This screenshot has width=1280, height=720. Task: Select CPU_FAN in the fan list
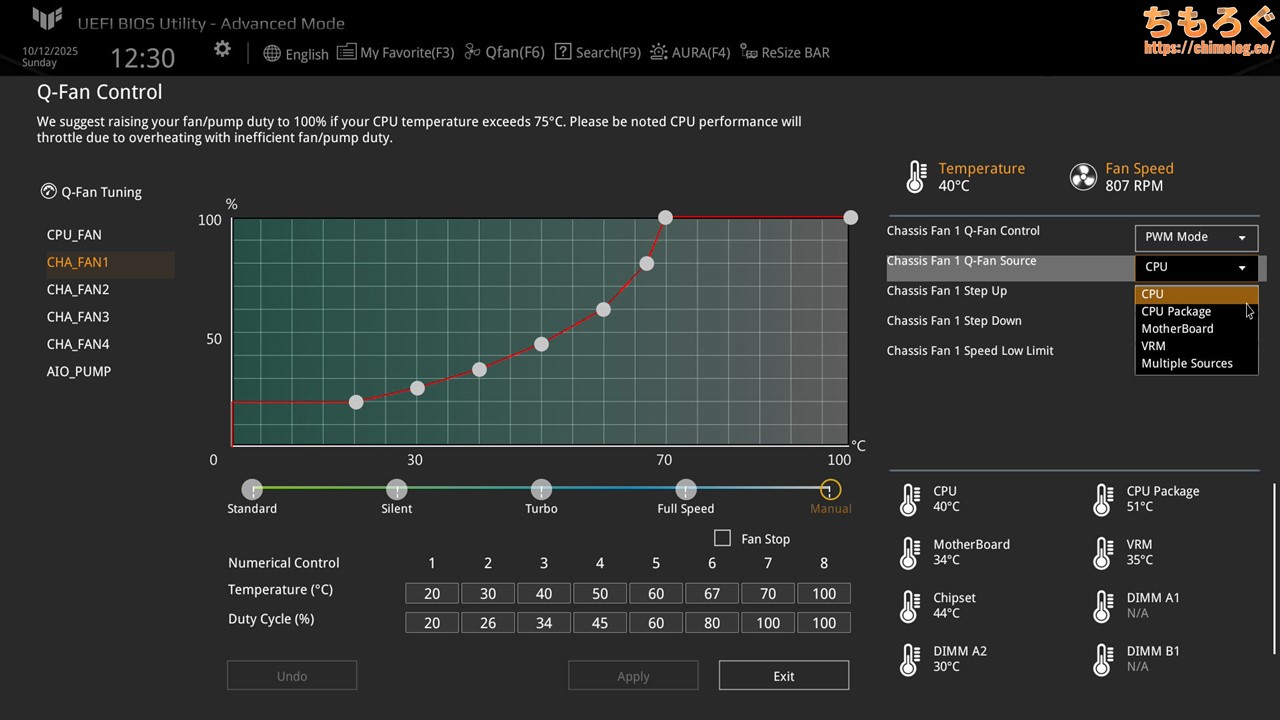pos(74,235)
